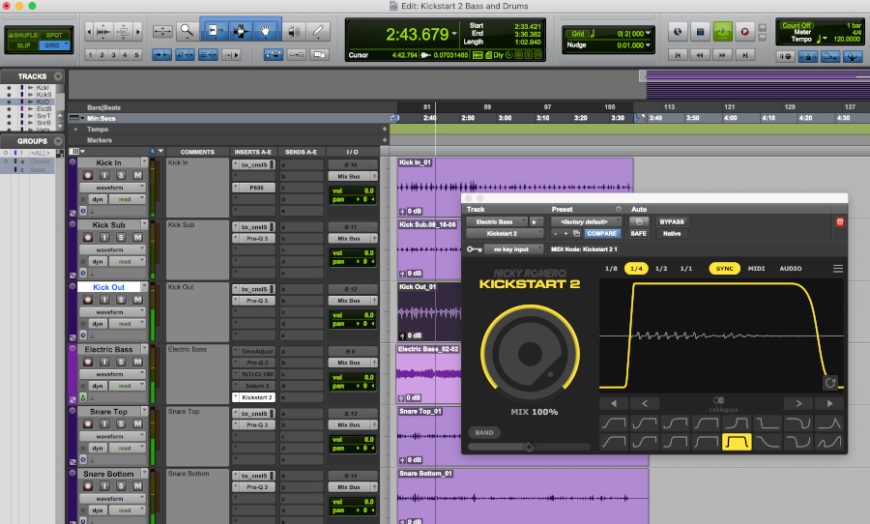Switch Kickstart trigger to MIDI mode

tap(756, 269)
